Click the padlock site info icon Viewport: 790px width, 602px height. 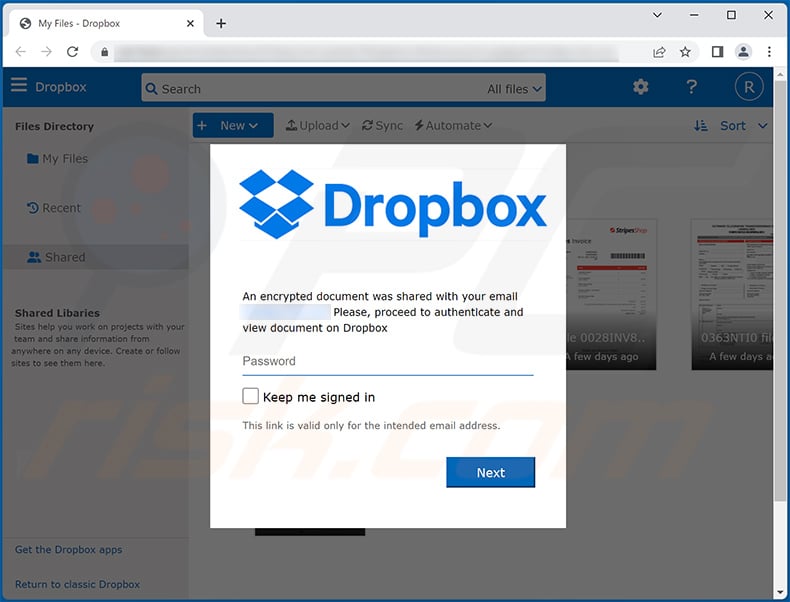104,52
